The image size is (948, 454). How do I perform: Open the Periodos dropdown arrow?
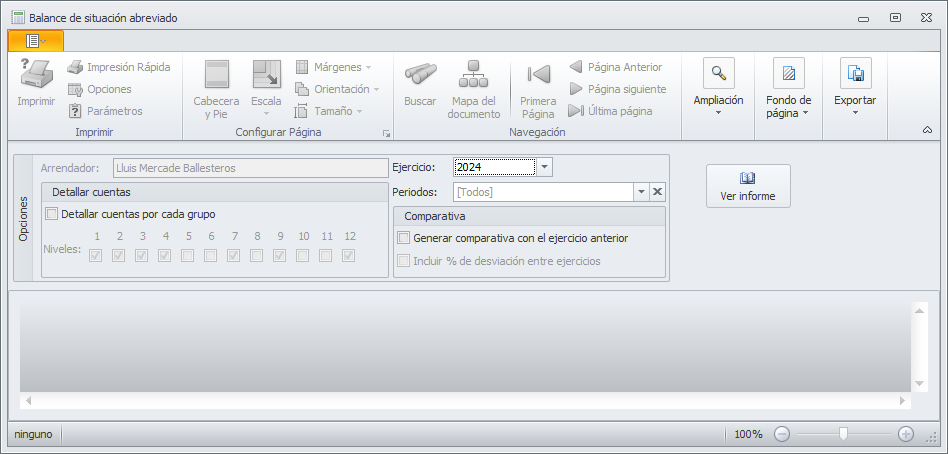pos(641,192)
